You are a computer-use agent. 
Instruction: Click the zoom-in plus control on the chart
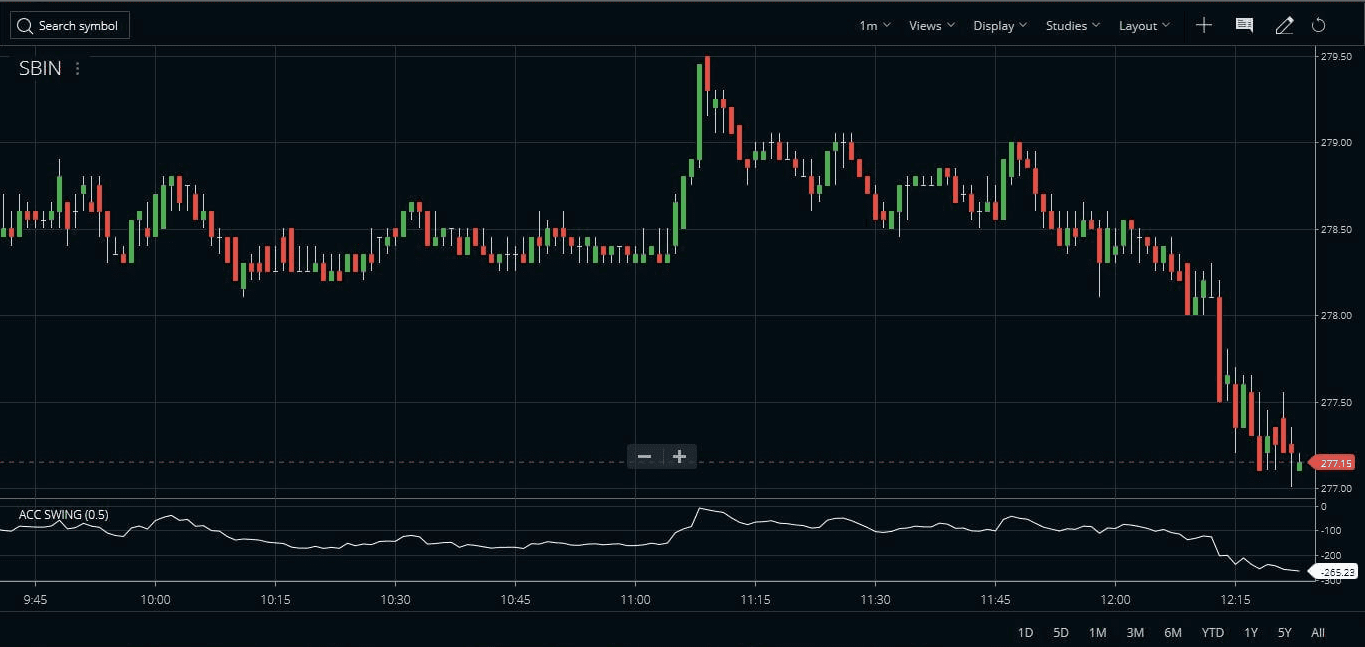click(679, 456)
